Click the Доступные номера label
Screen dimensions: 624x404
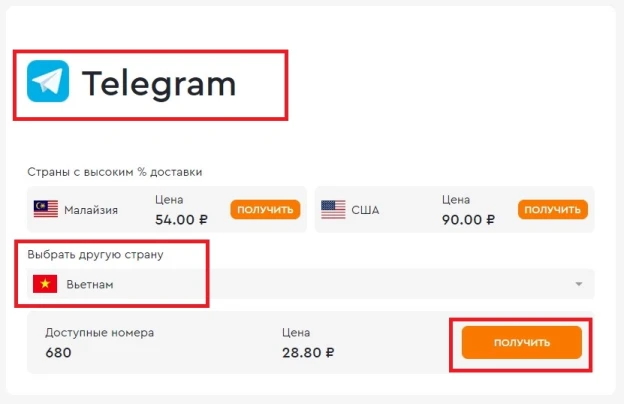point(99,332)
